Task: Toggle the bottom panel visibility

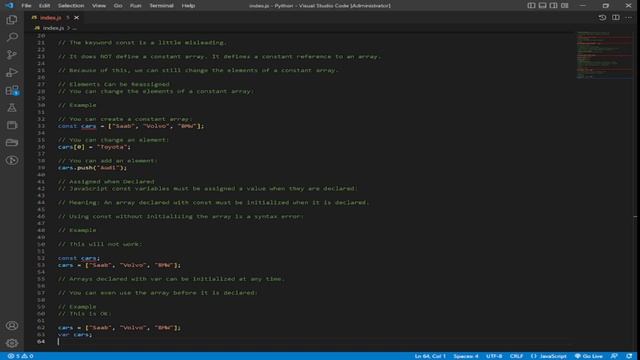Action: pyautogui.click(x=542, y=5)
